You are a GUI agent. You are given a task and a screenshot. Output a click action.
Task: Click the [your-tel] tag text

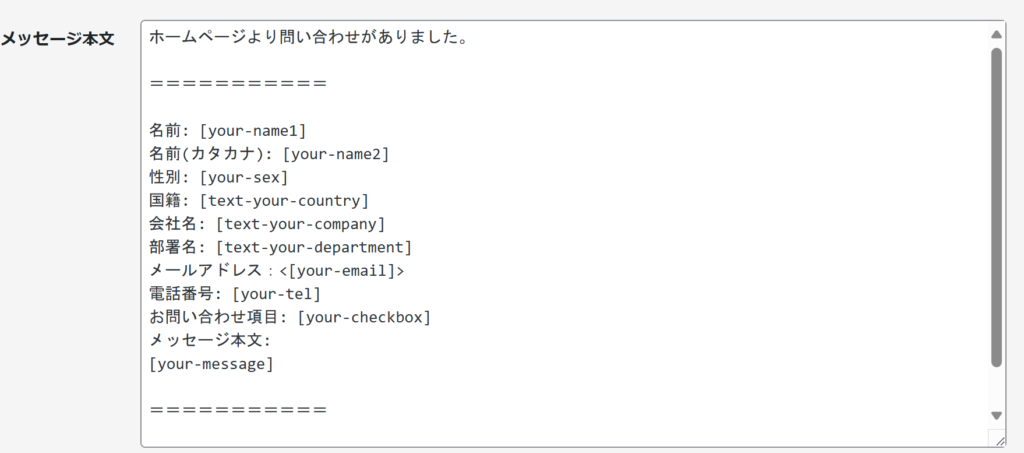point(277,294)
